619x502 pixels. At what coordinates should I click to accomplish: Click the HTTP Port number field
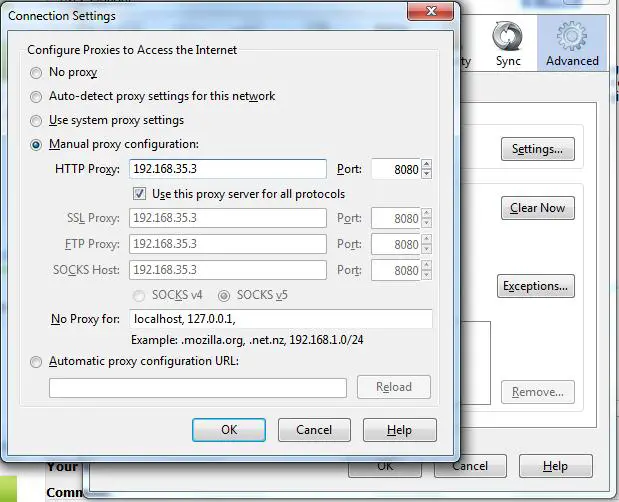tap(396, 169)
